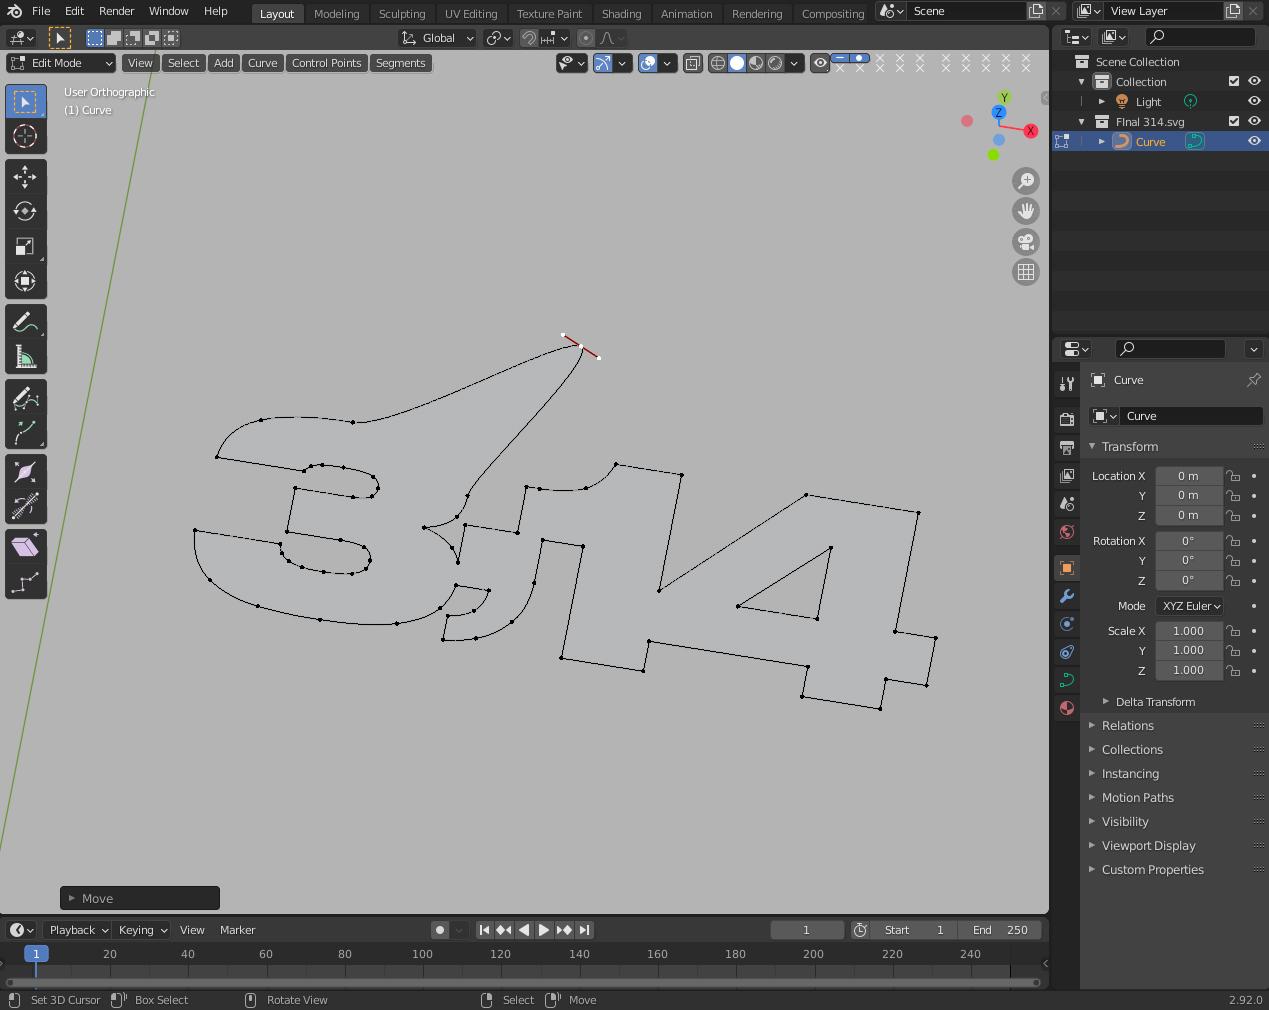Open the Modifier properties wrench tab
The height and width of the screenshot is (1010, 1269).
coord(1067,596)
